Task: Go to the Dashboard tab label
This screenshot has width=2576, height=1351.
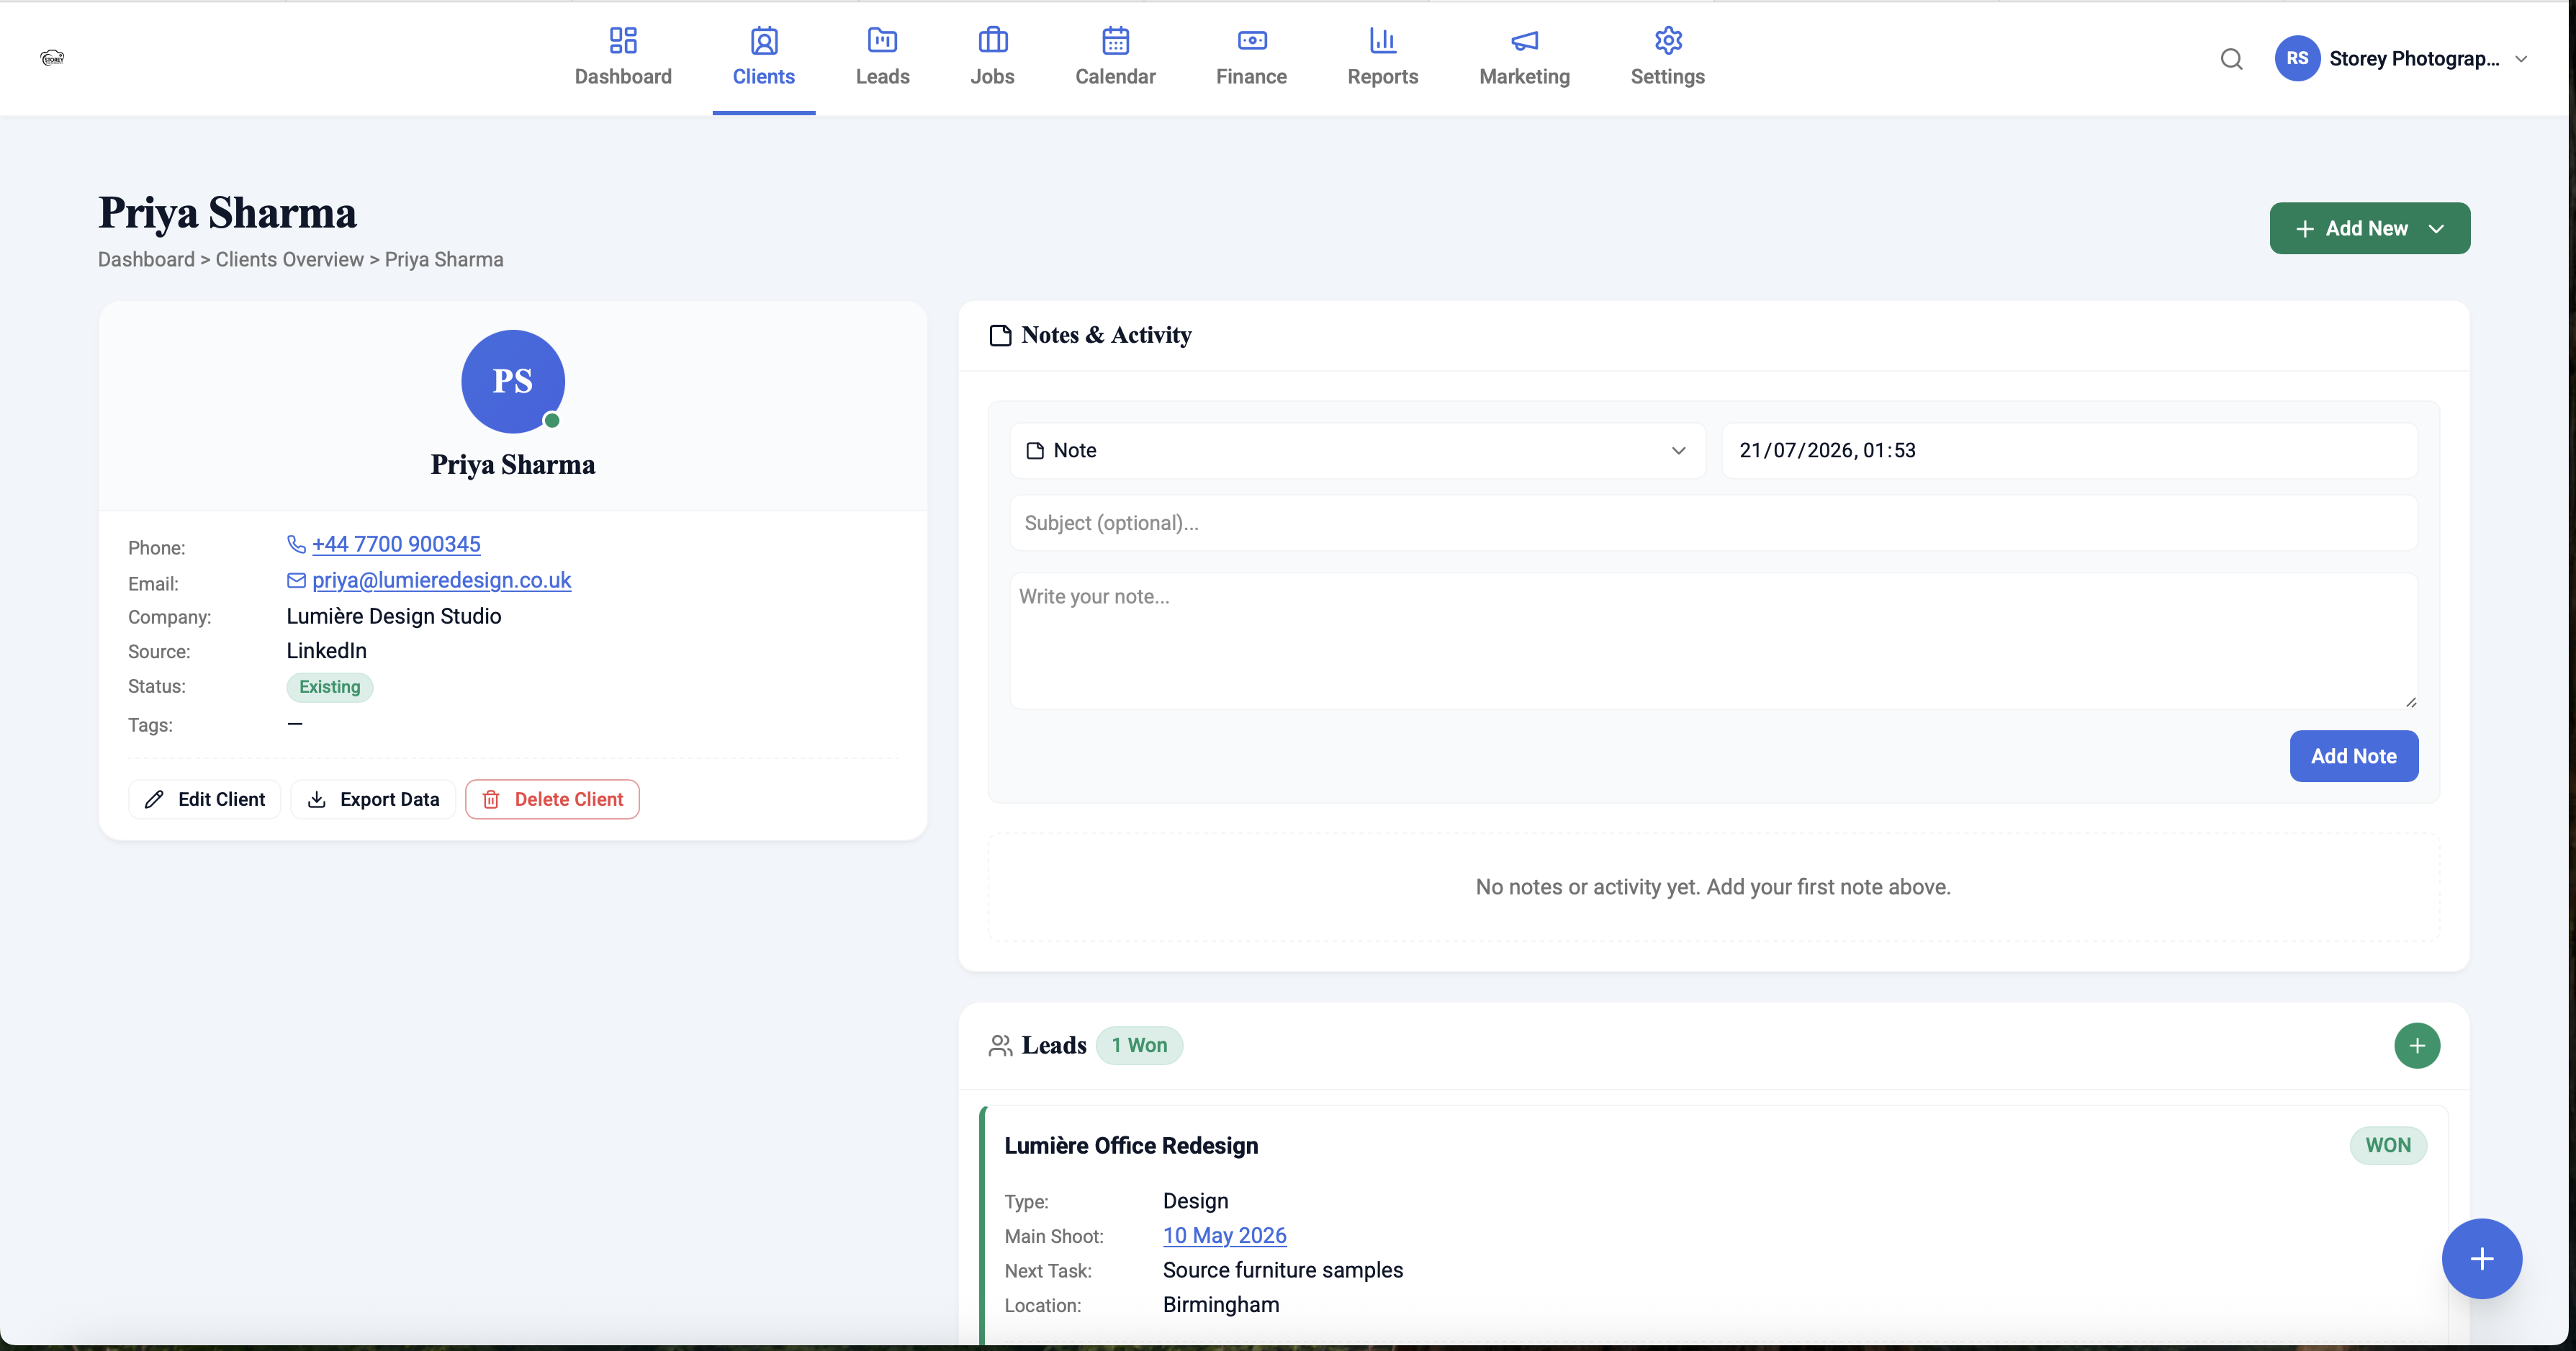Action: [623, 77]
